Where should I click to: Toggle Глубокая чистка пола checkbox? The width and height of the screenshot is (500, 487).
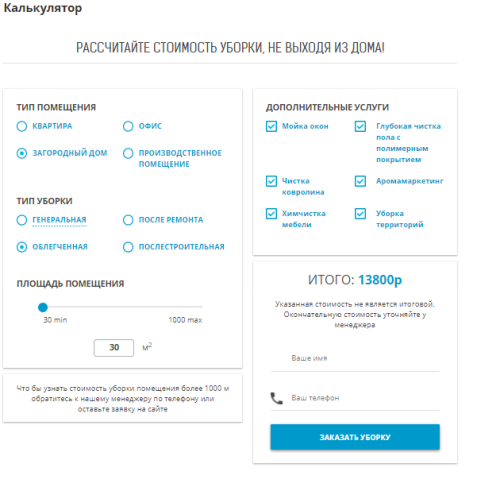point(360,126)
